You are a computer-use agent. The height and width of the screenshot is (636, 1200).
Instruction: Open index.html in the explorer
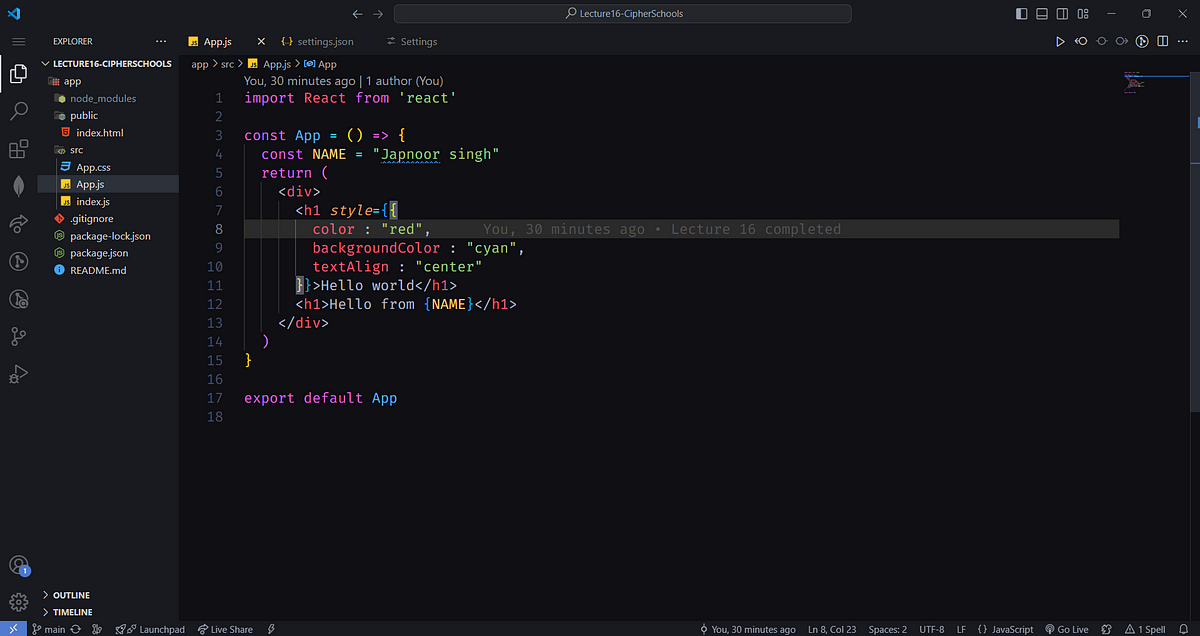(x=108, y=132)
